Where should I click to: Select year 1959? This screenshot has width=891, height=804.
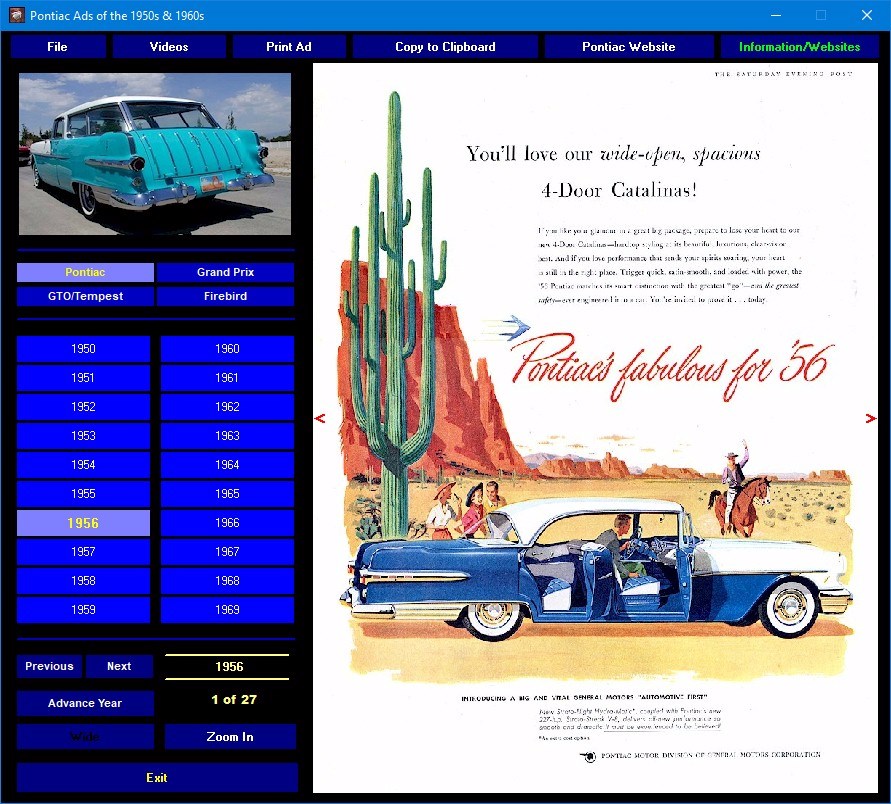point(84,610)
